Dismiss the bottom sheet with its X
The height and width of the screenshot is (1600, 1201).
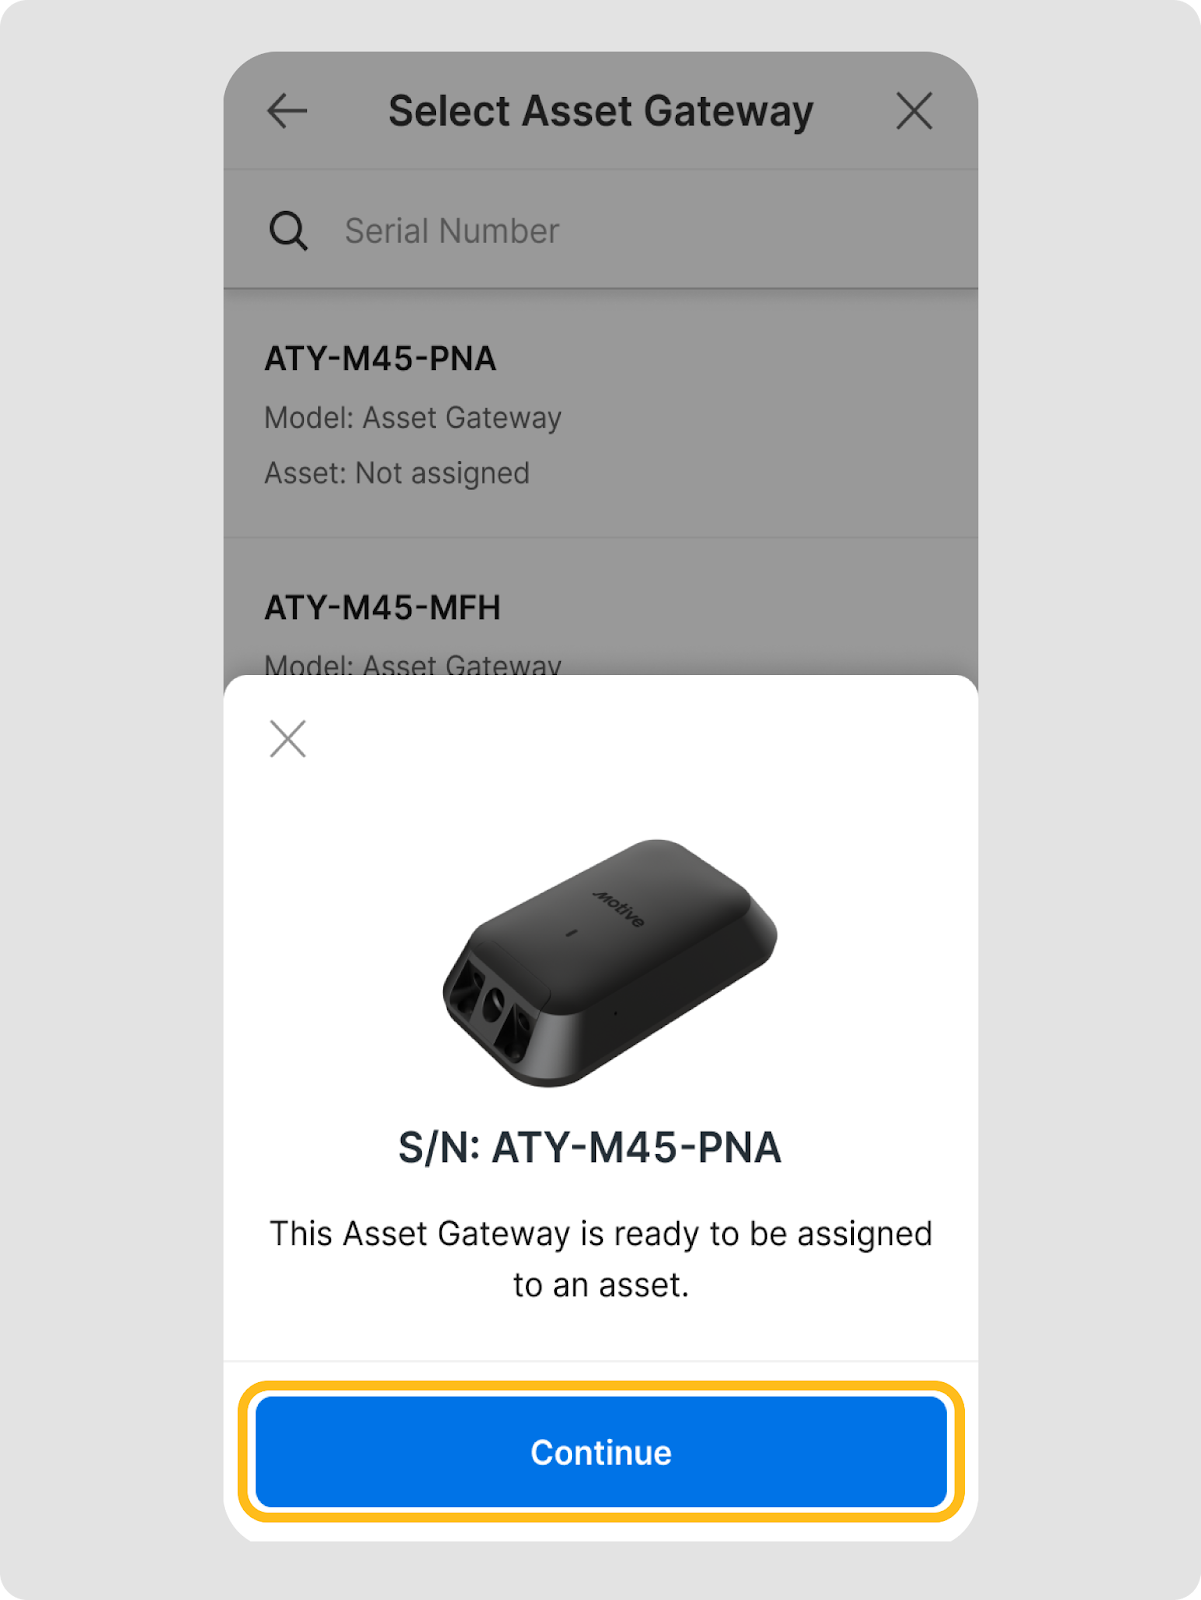[x=288, y=739]
